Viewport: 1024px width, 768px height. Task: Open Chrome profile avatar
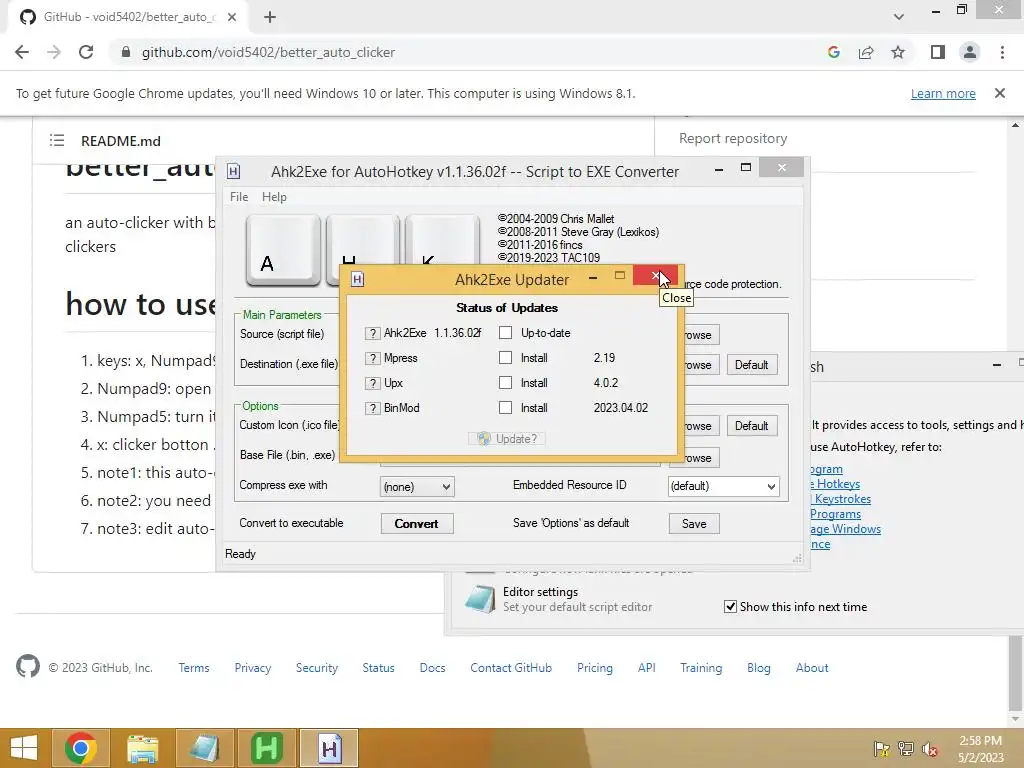(970, 52)
